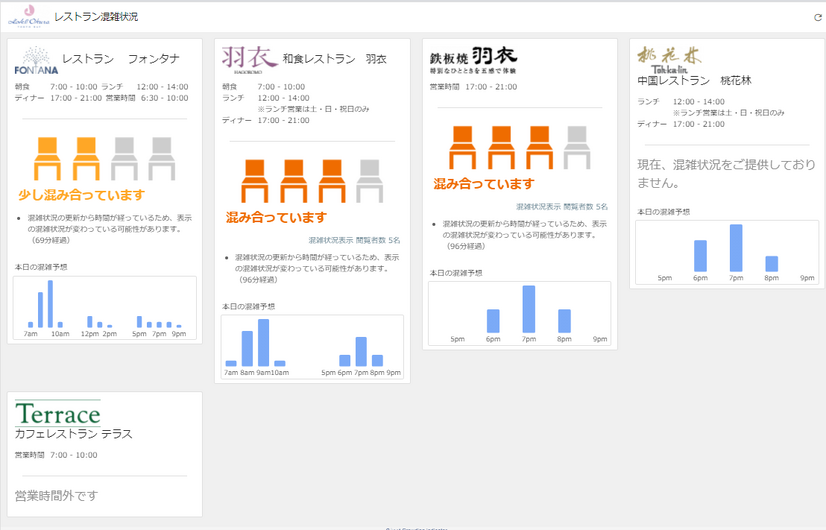826x530 pixels.
Task: Click the 9am bar in 和食レストラン 羽衣 chart
Action: pyautogui.click(x=264, y=343)
